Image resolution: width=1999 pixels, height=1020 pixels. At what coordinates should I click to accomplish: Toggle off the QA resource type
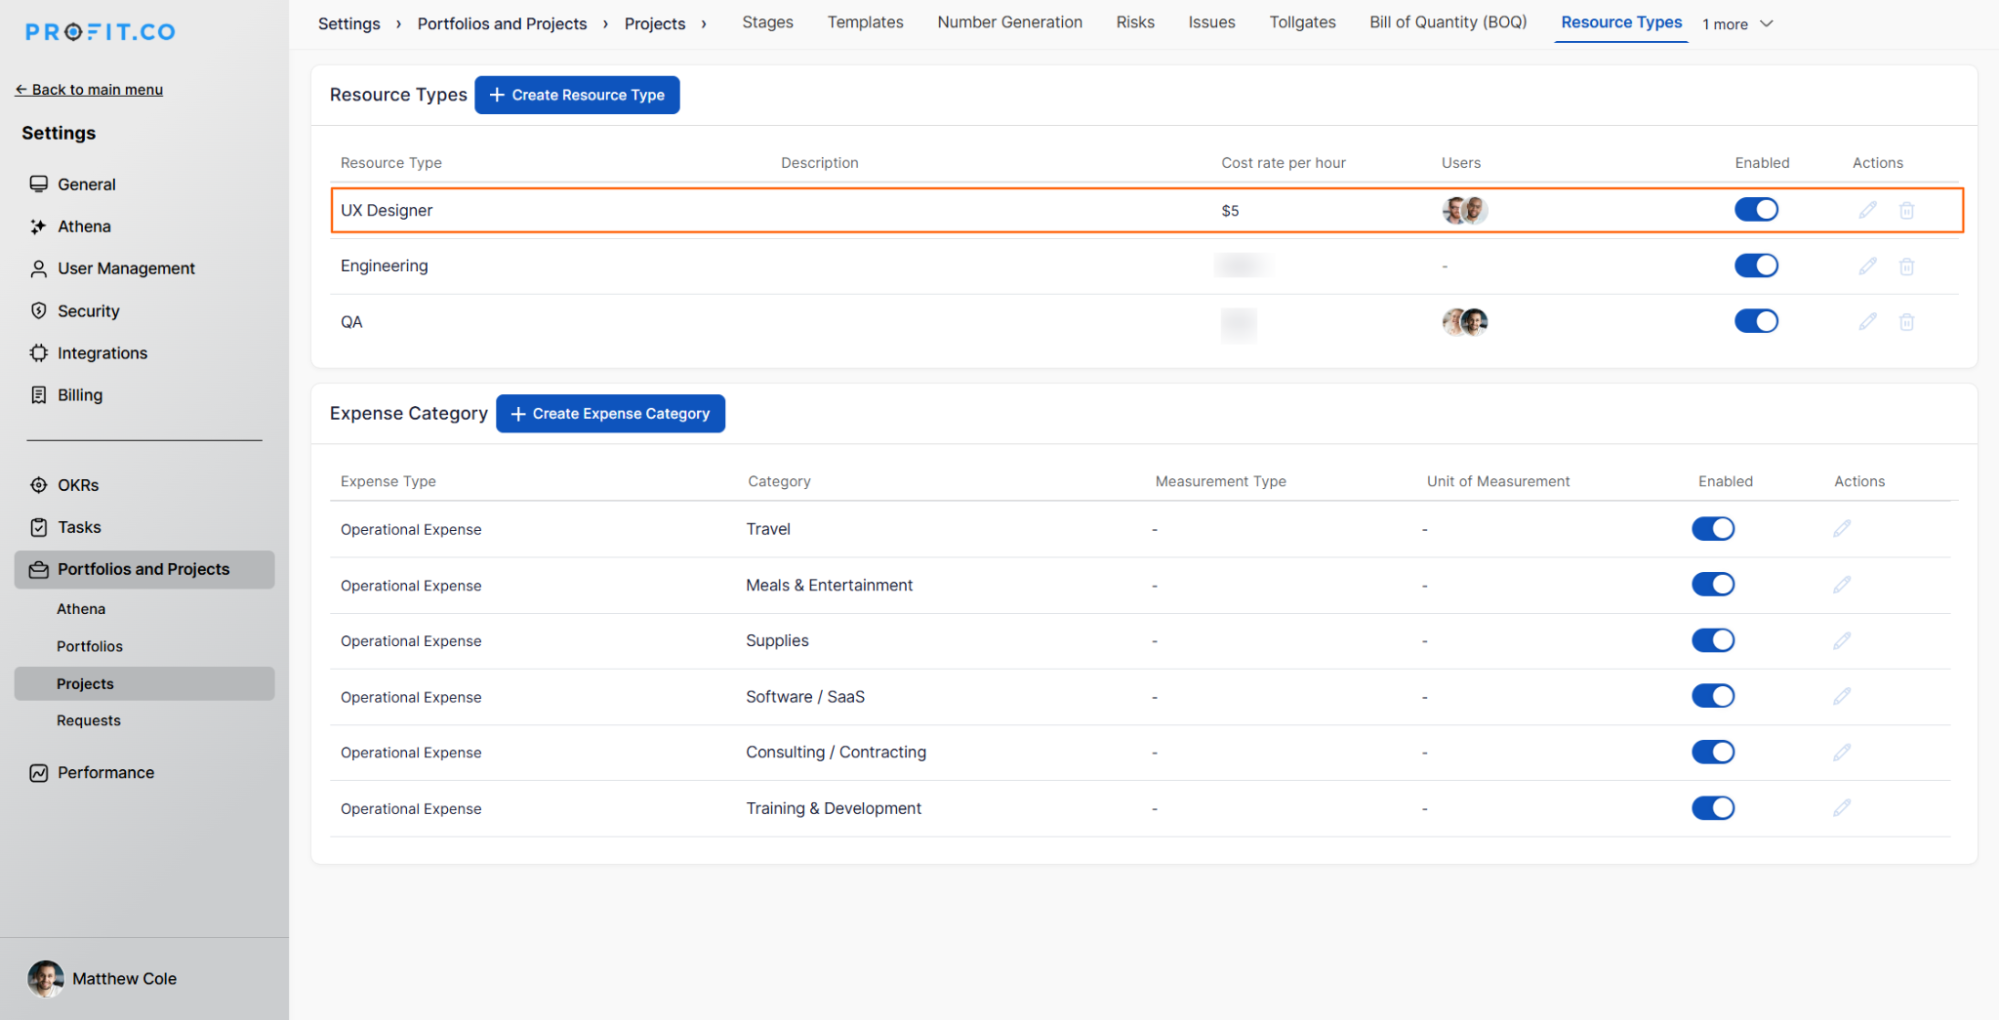pyautogui.click(x=1755, y=322)
